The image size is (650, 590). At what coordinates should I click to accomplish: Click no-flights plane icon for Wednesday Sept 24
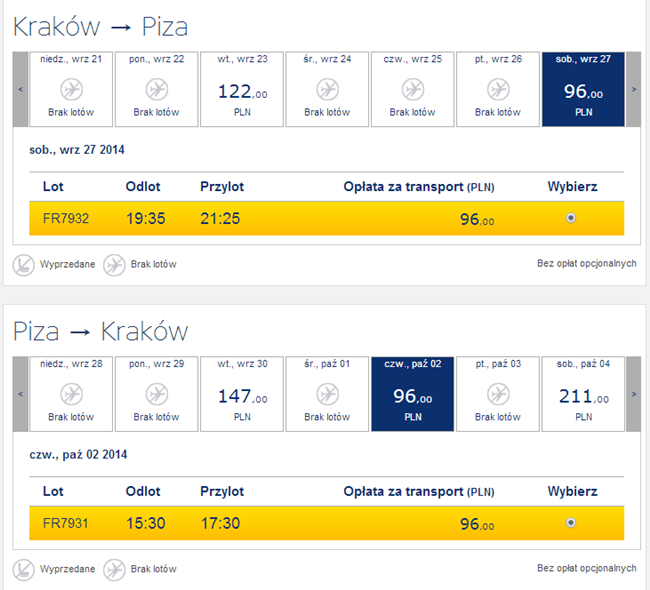pos(327,89)
